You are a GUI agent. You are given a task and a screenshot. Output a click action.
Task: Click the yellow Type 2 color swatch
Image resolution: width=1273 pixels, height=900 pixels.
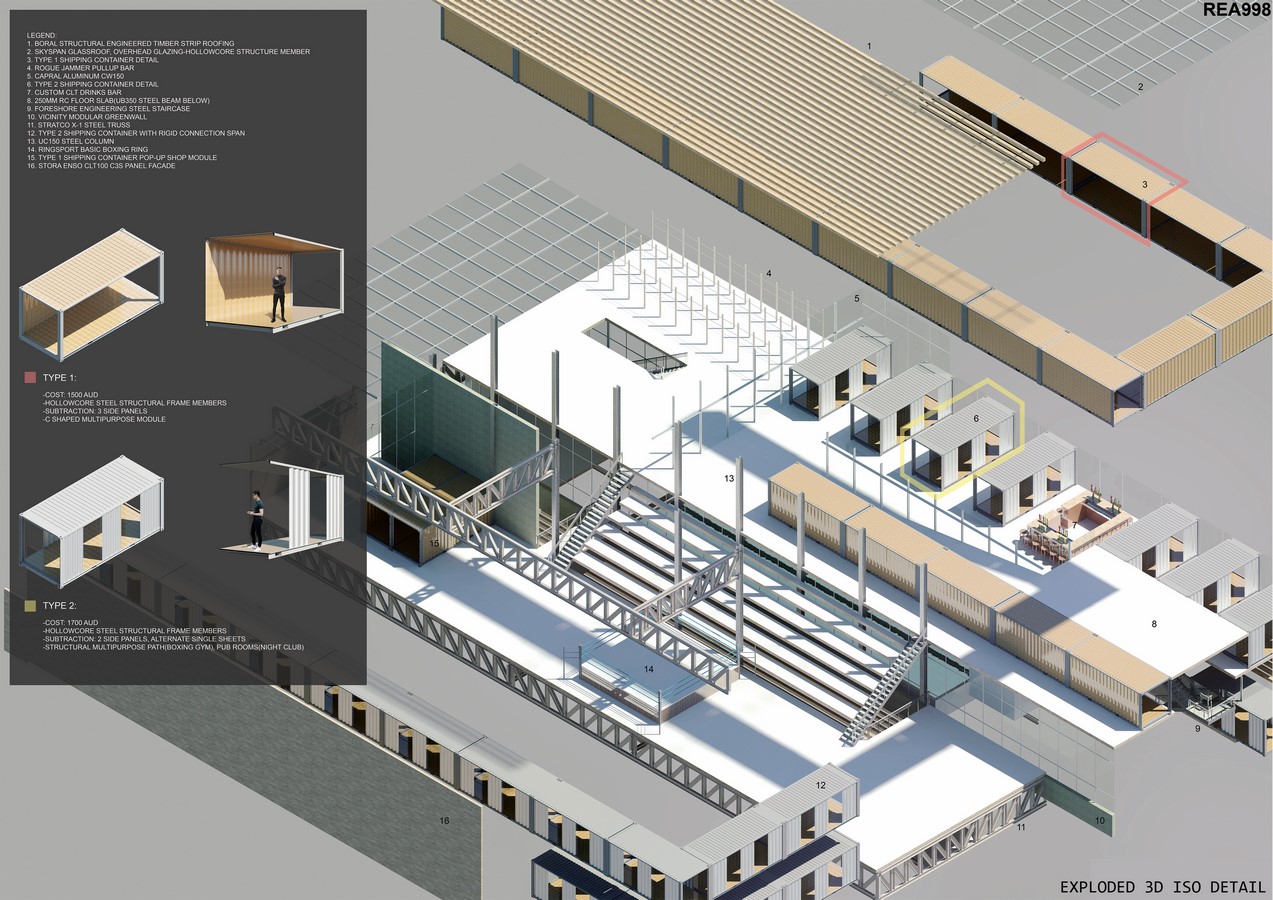[x=30, y=606]
